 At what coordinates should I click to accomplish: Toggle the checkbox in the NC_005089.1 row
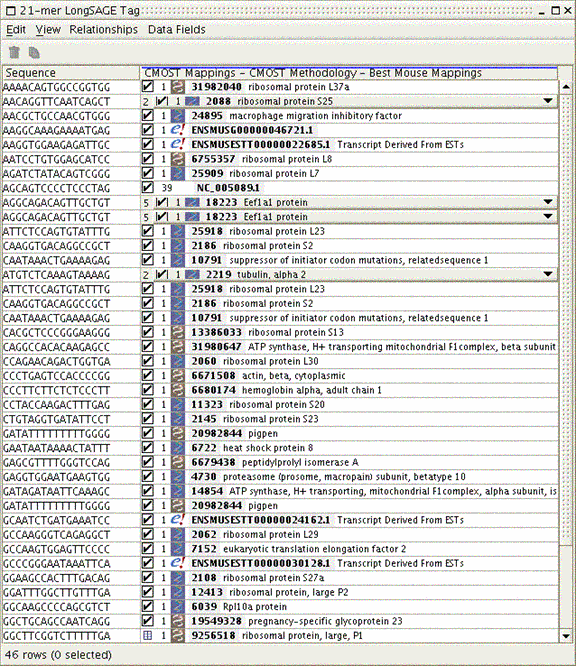147,187
